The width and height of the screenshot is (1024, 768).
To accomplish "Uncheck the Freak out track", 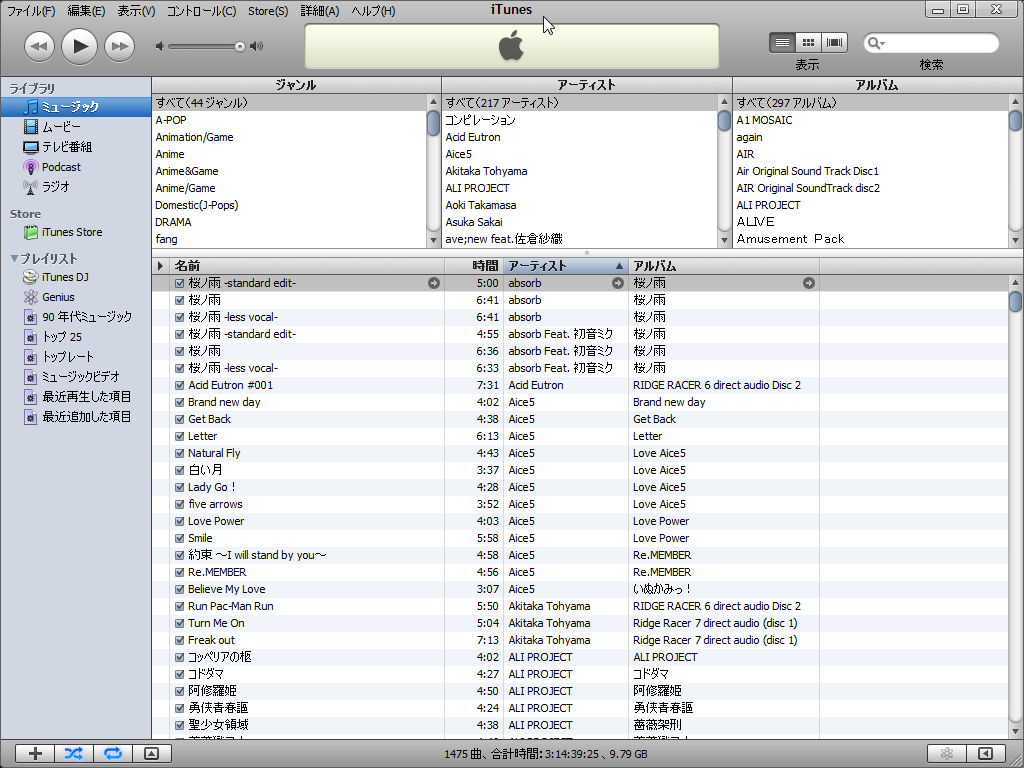I will (x=180, y=640).
